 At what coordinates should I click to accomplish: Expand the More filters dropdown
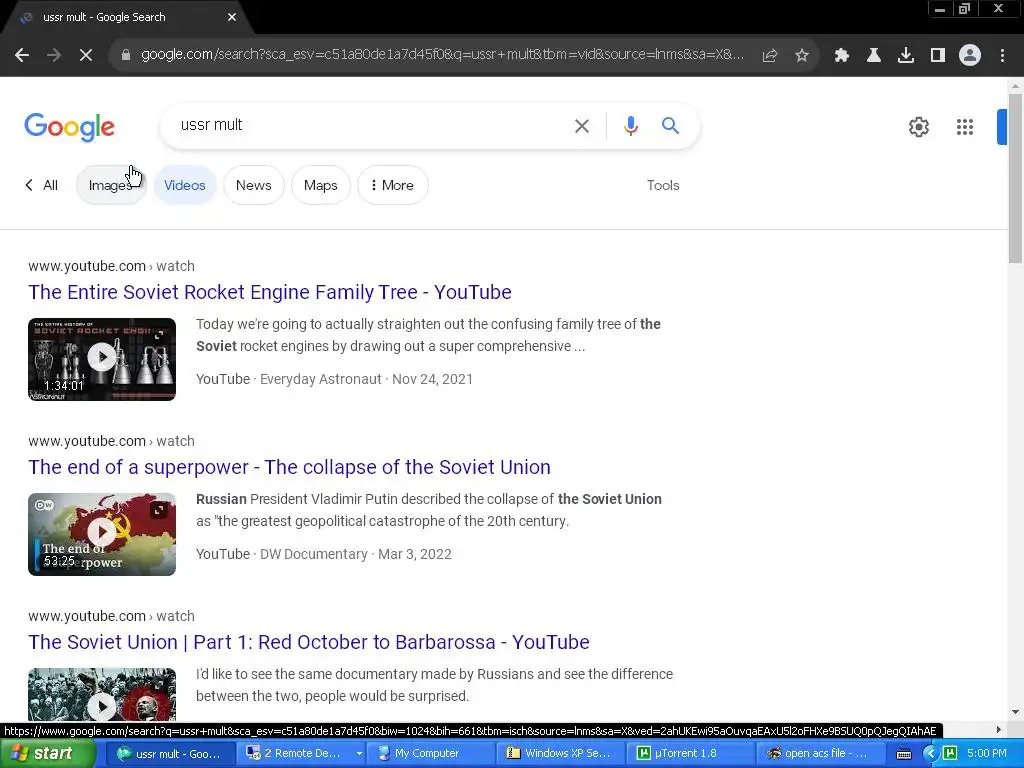(392, 185)
